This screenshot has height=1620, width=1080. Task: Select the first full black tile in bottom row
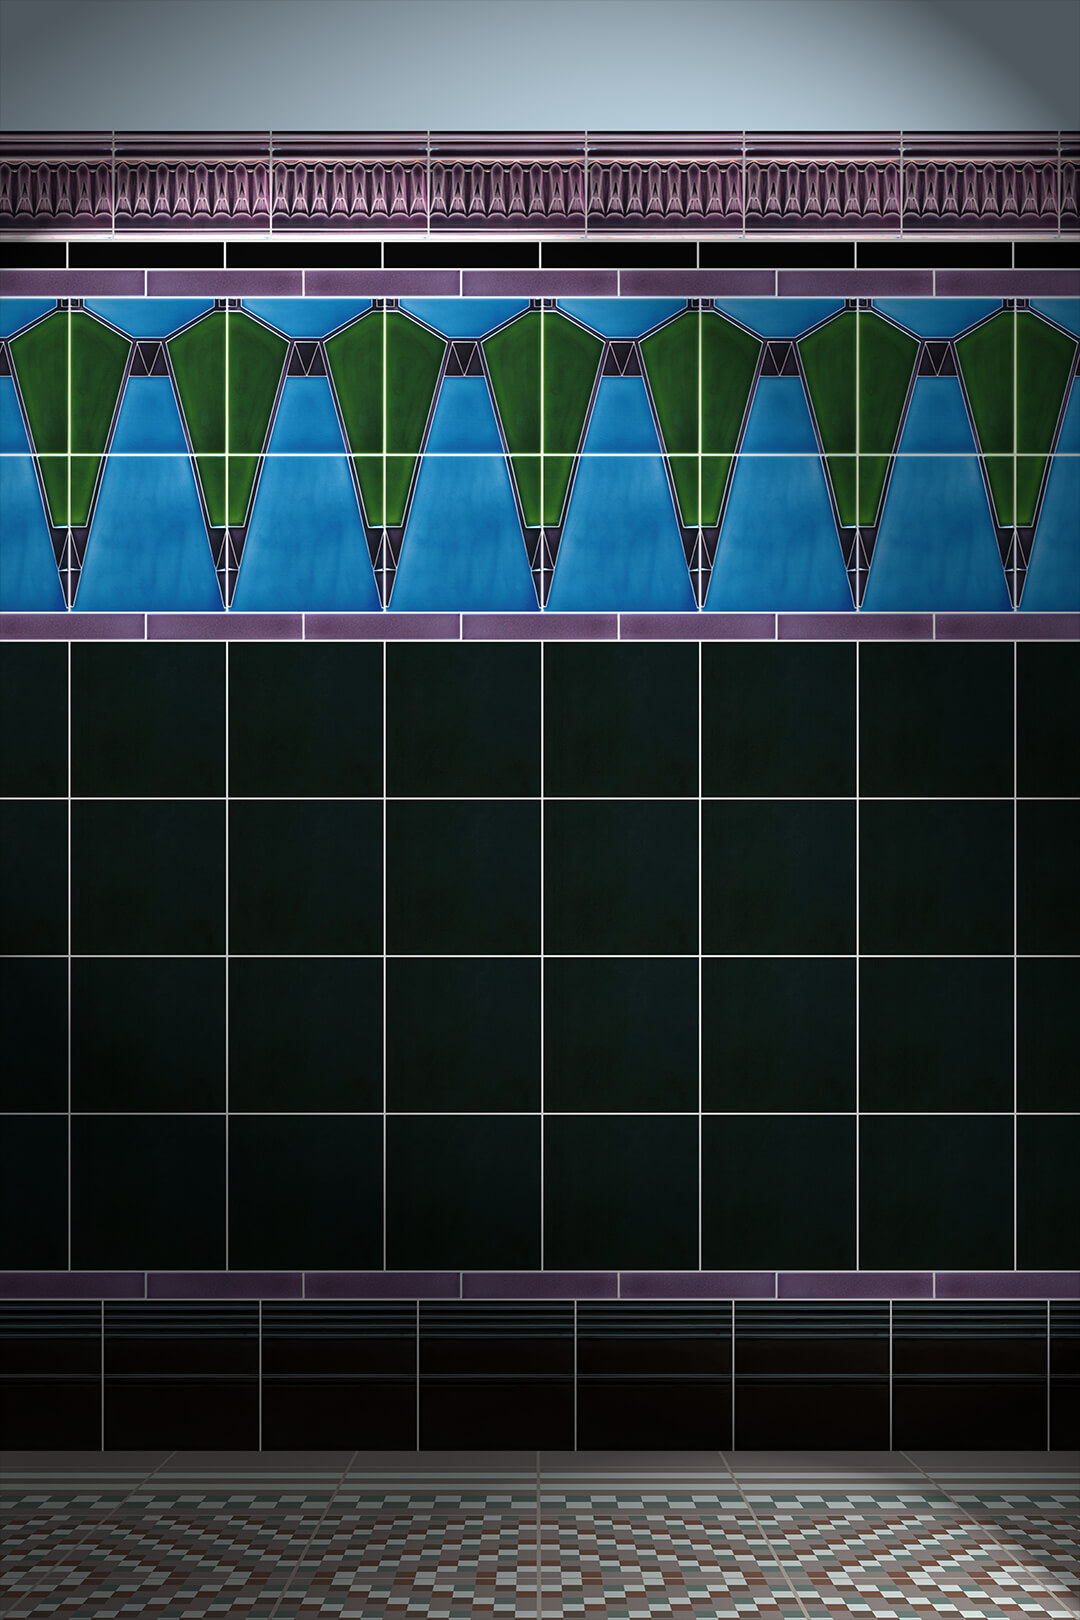coord(148,1192)
